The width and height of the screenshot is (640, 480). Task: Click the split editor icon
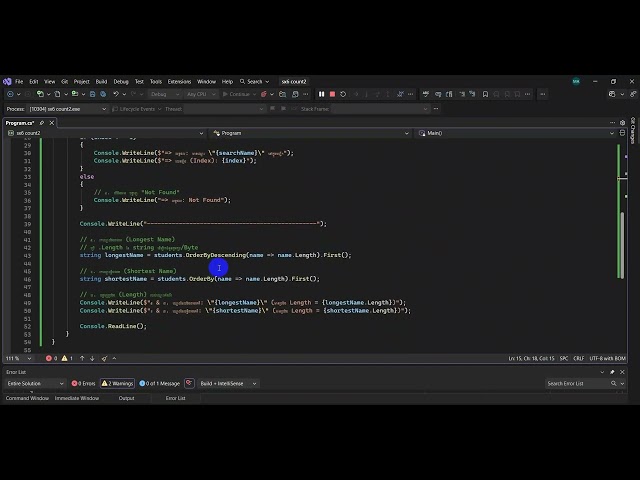tap(622, 133)
